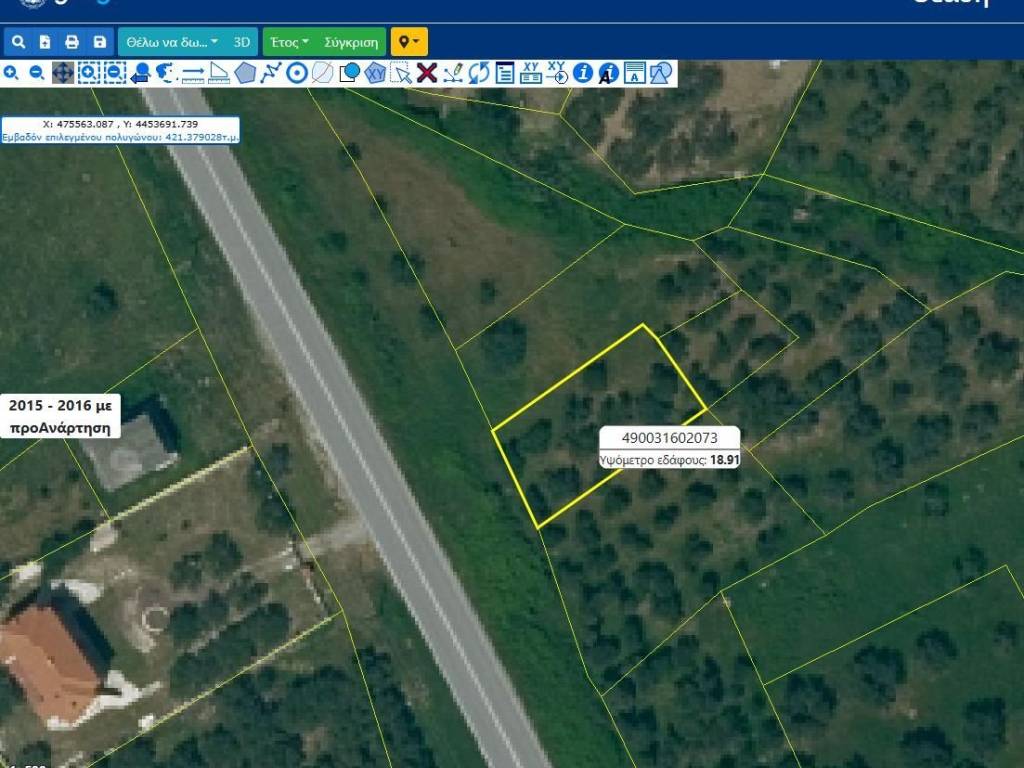Open the yellow location pin dropdown
This screenshot has height=768, width=1024.
click(409, 42)
